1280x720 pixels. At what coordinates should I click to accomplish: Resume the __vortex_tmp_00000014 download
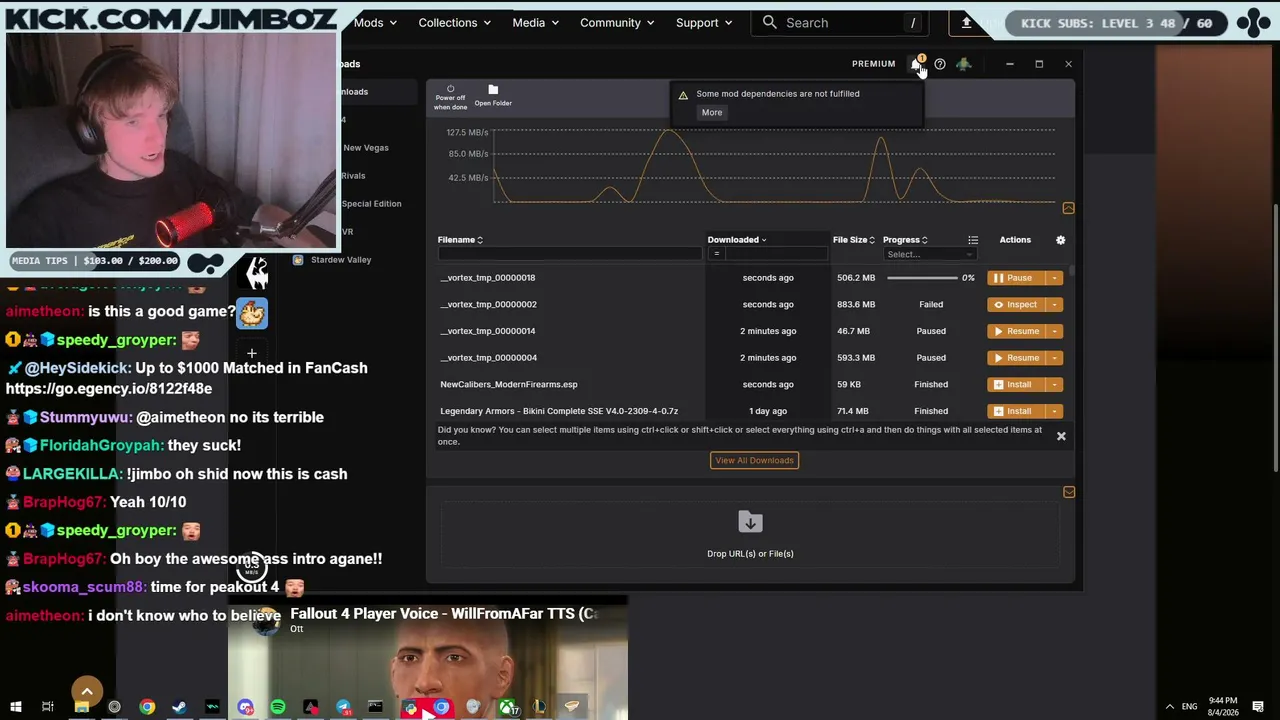click(1015, 331)
